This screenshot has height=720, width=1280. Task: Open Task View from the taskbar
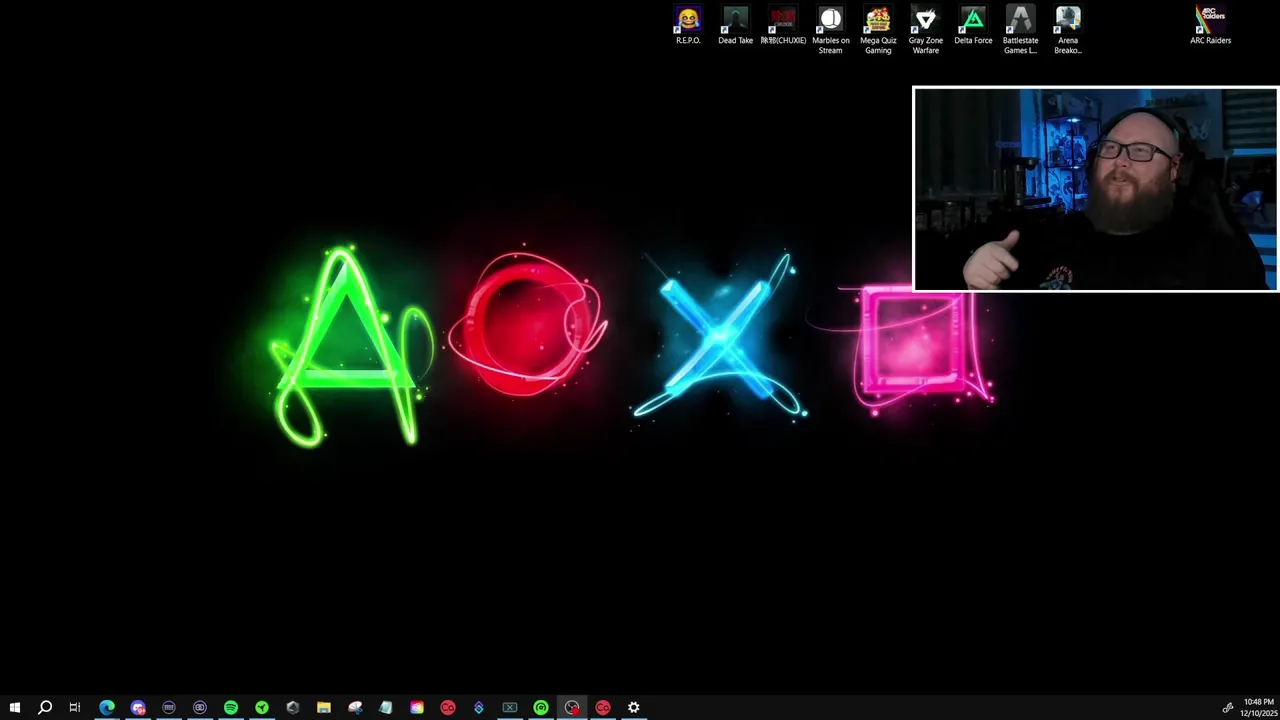[x=75, y=707]
